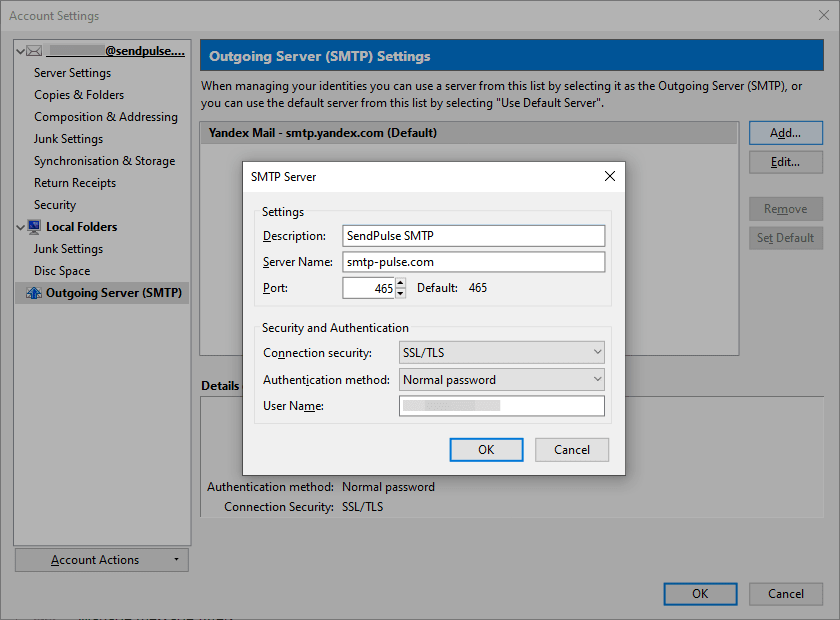The width and height of the screenshot is (840, 620).
Task: Open the Account Actions menu
Action: click(x=101, y=559)
